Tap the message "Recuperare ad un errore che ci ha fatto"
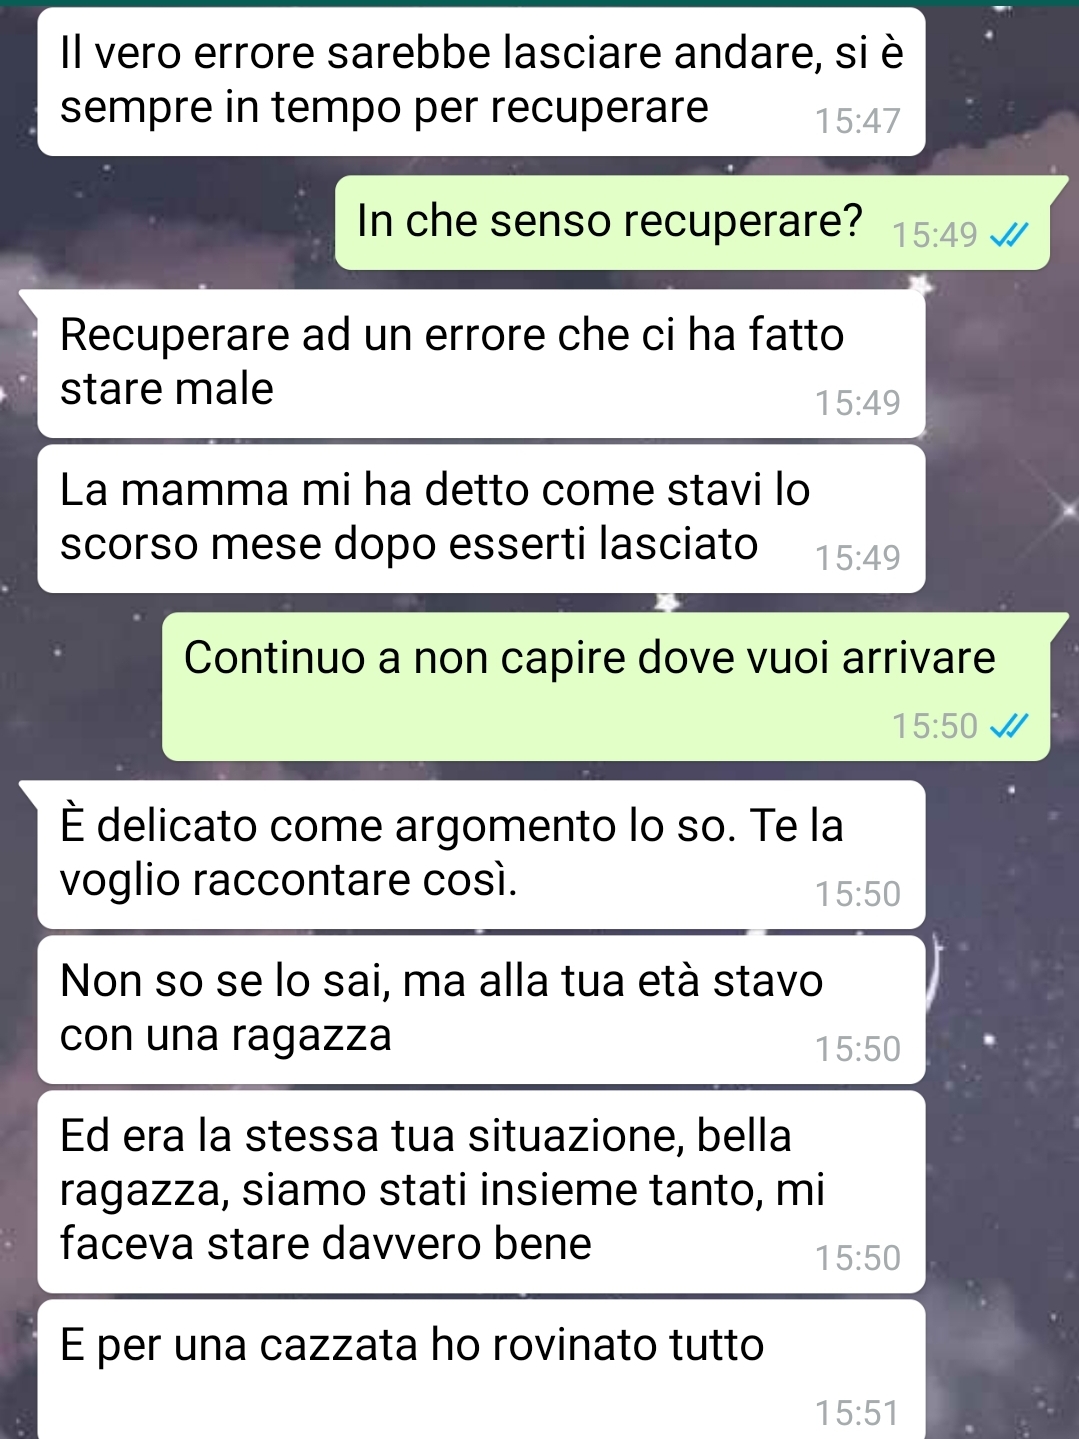 point(481,364)
